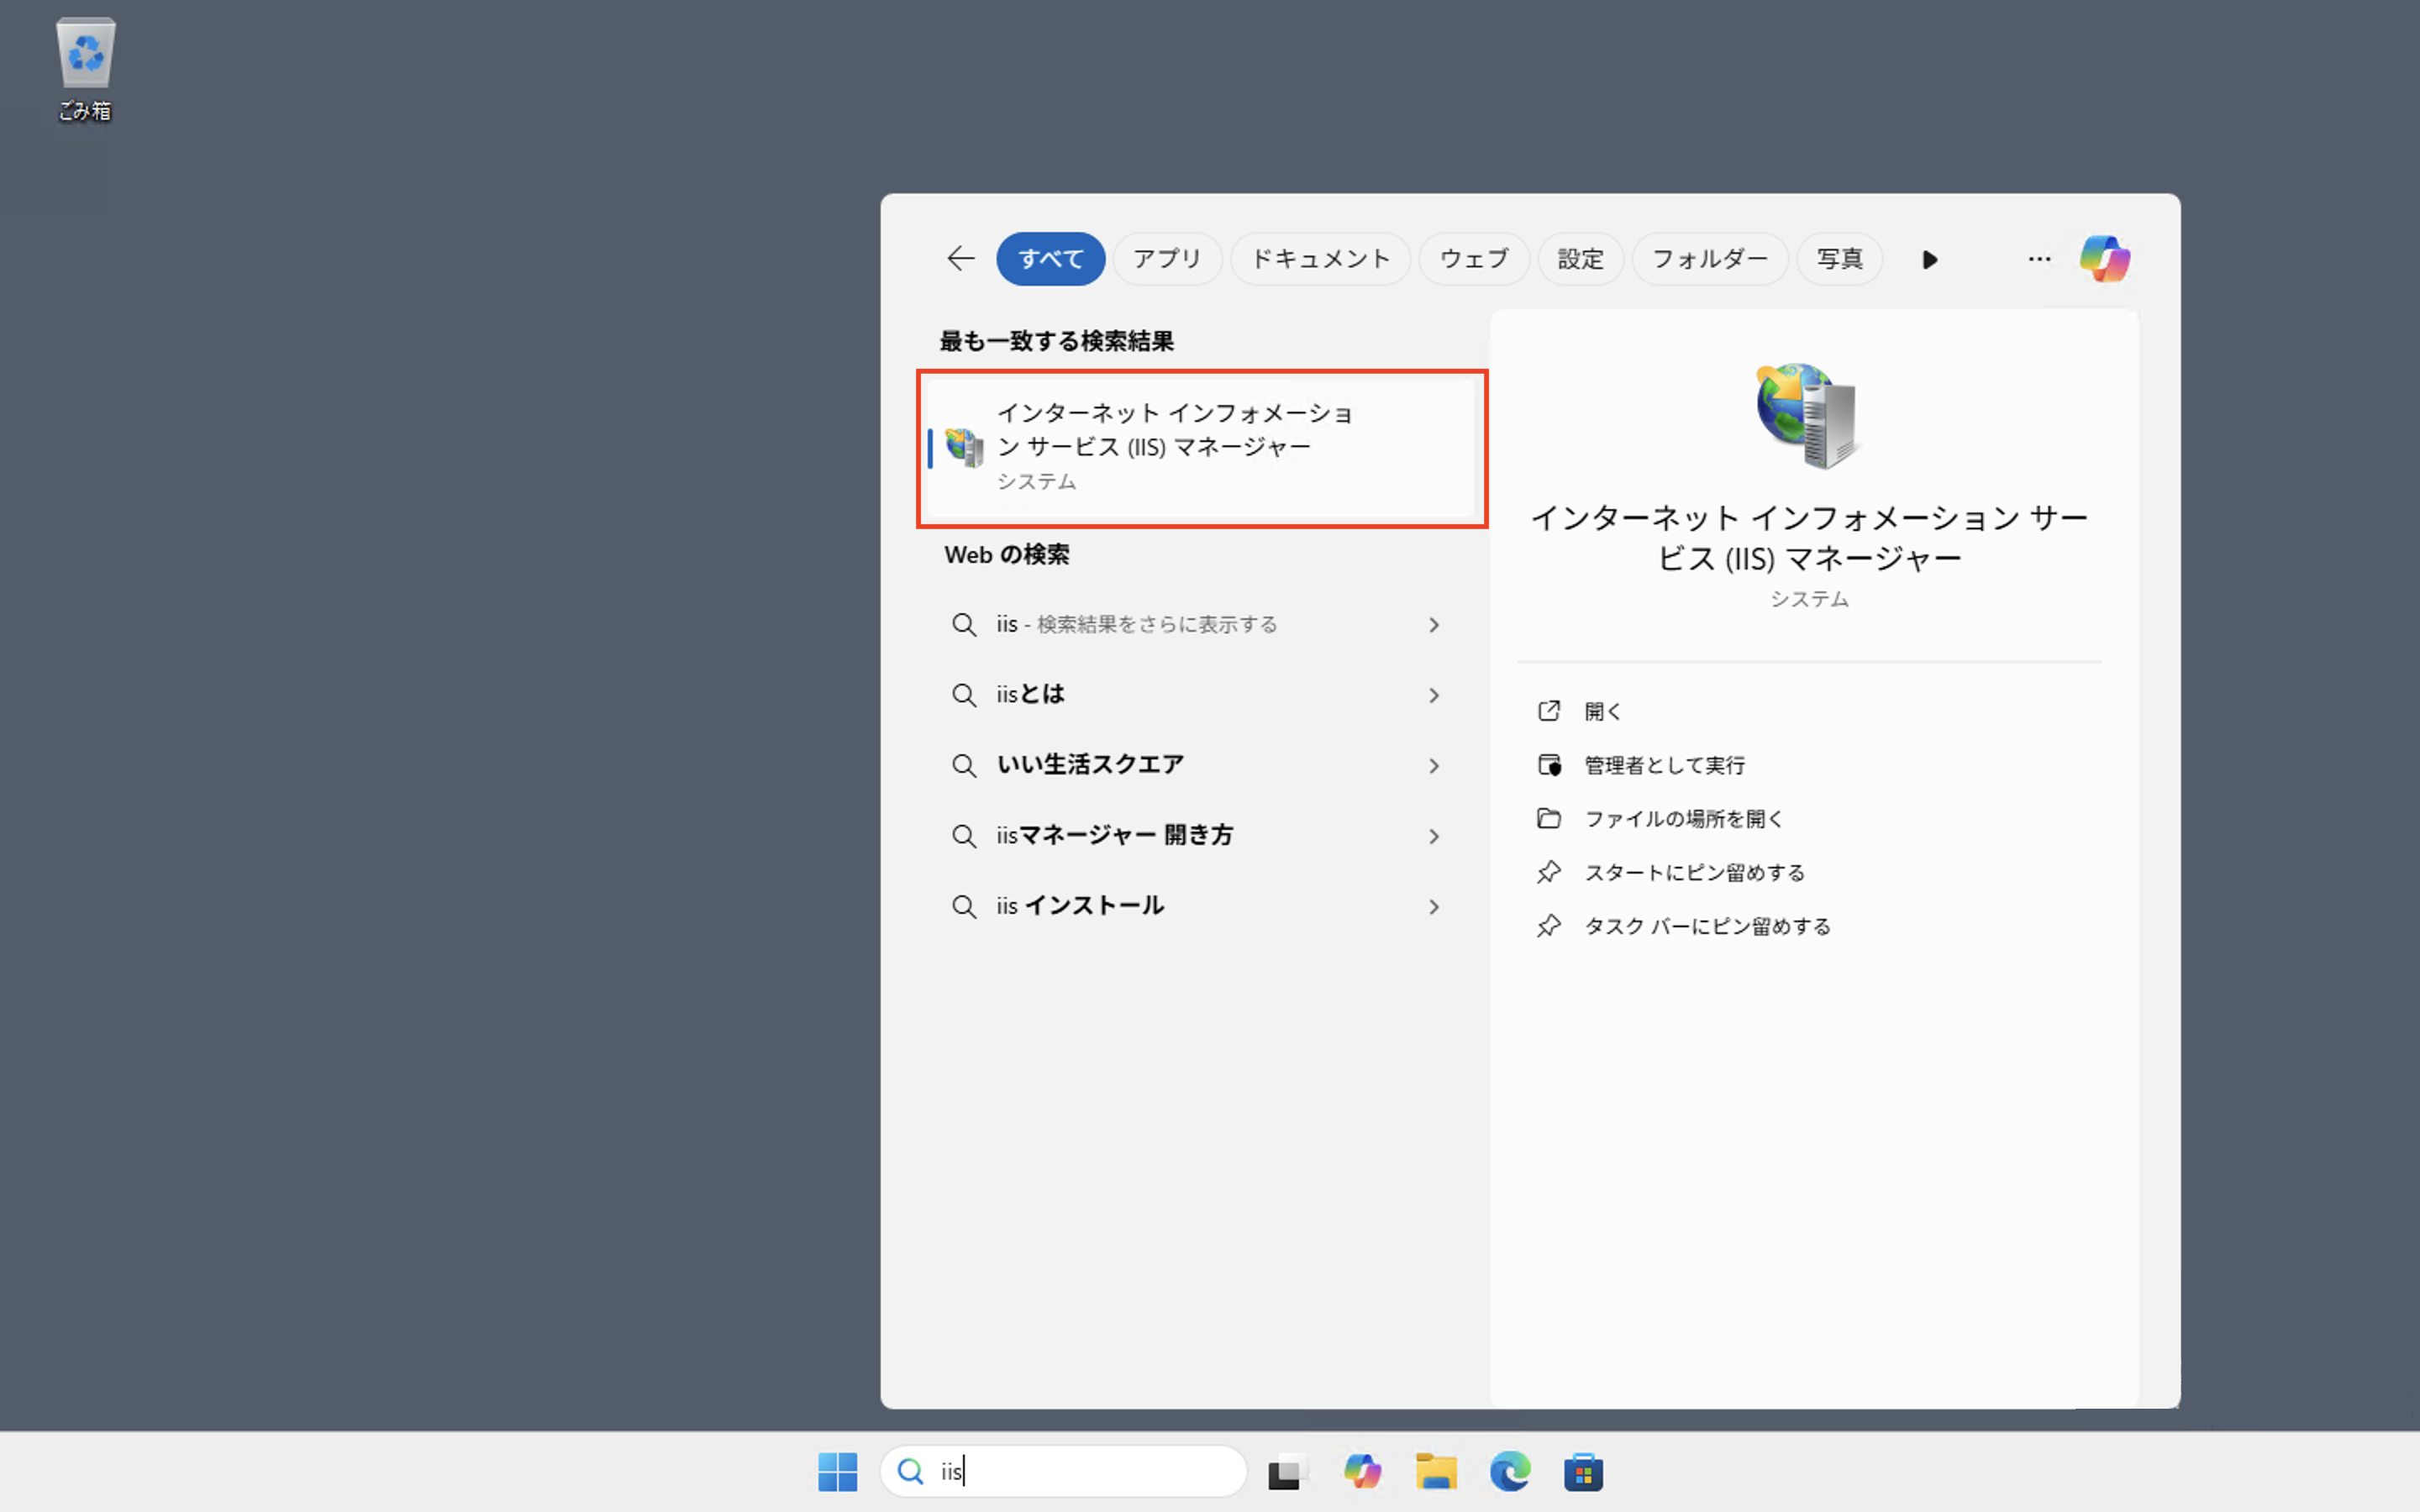Click the large IIS Manager preview icon
Screen dimensions: 2420x1512
click(x=1808, y=414)
